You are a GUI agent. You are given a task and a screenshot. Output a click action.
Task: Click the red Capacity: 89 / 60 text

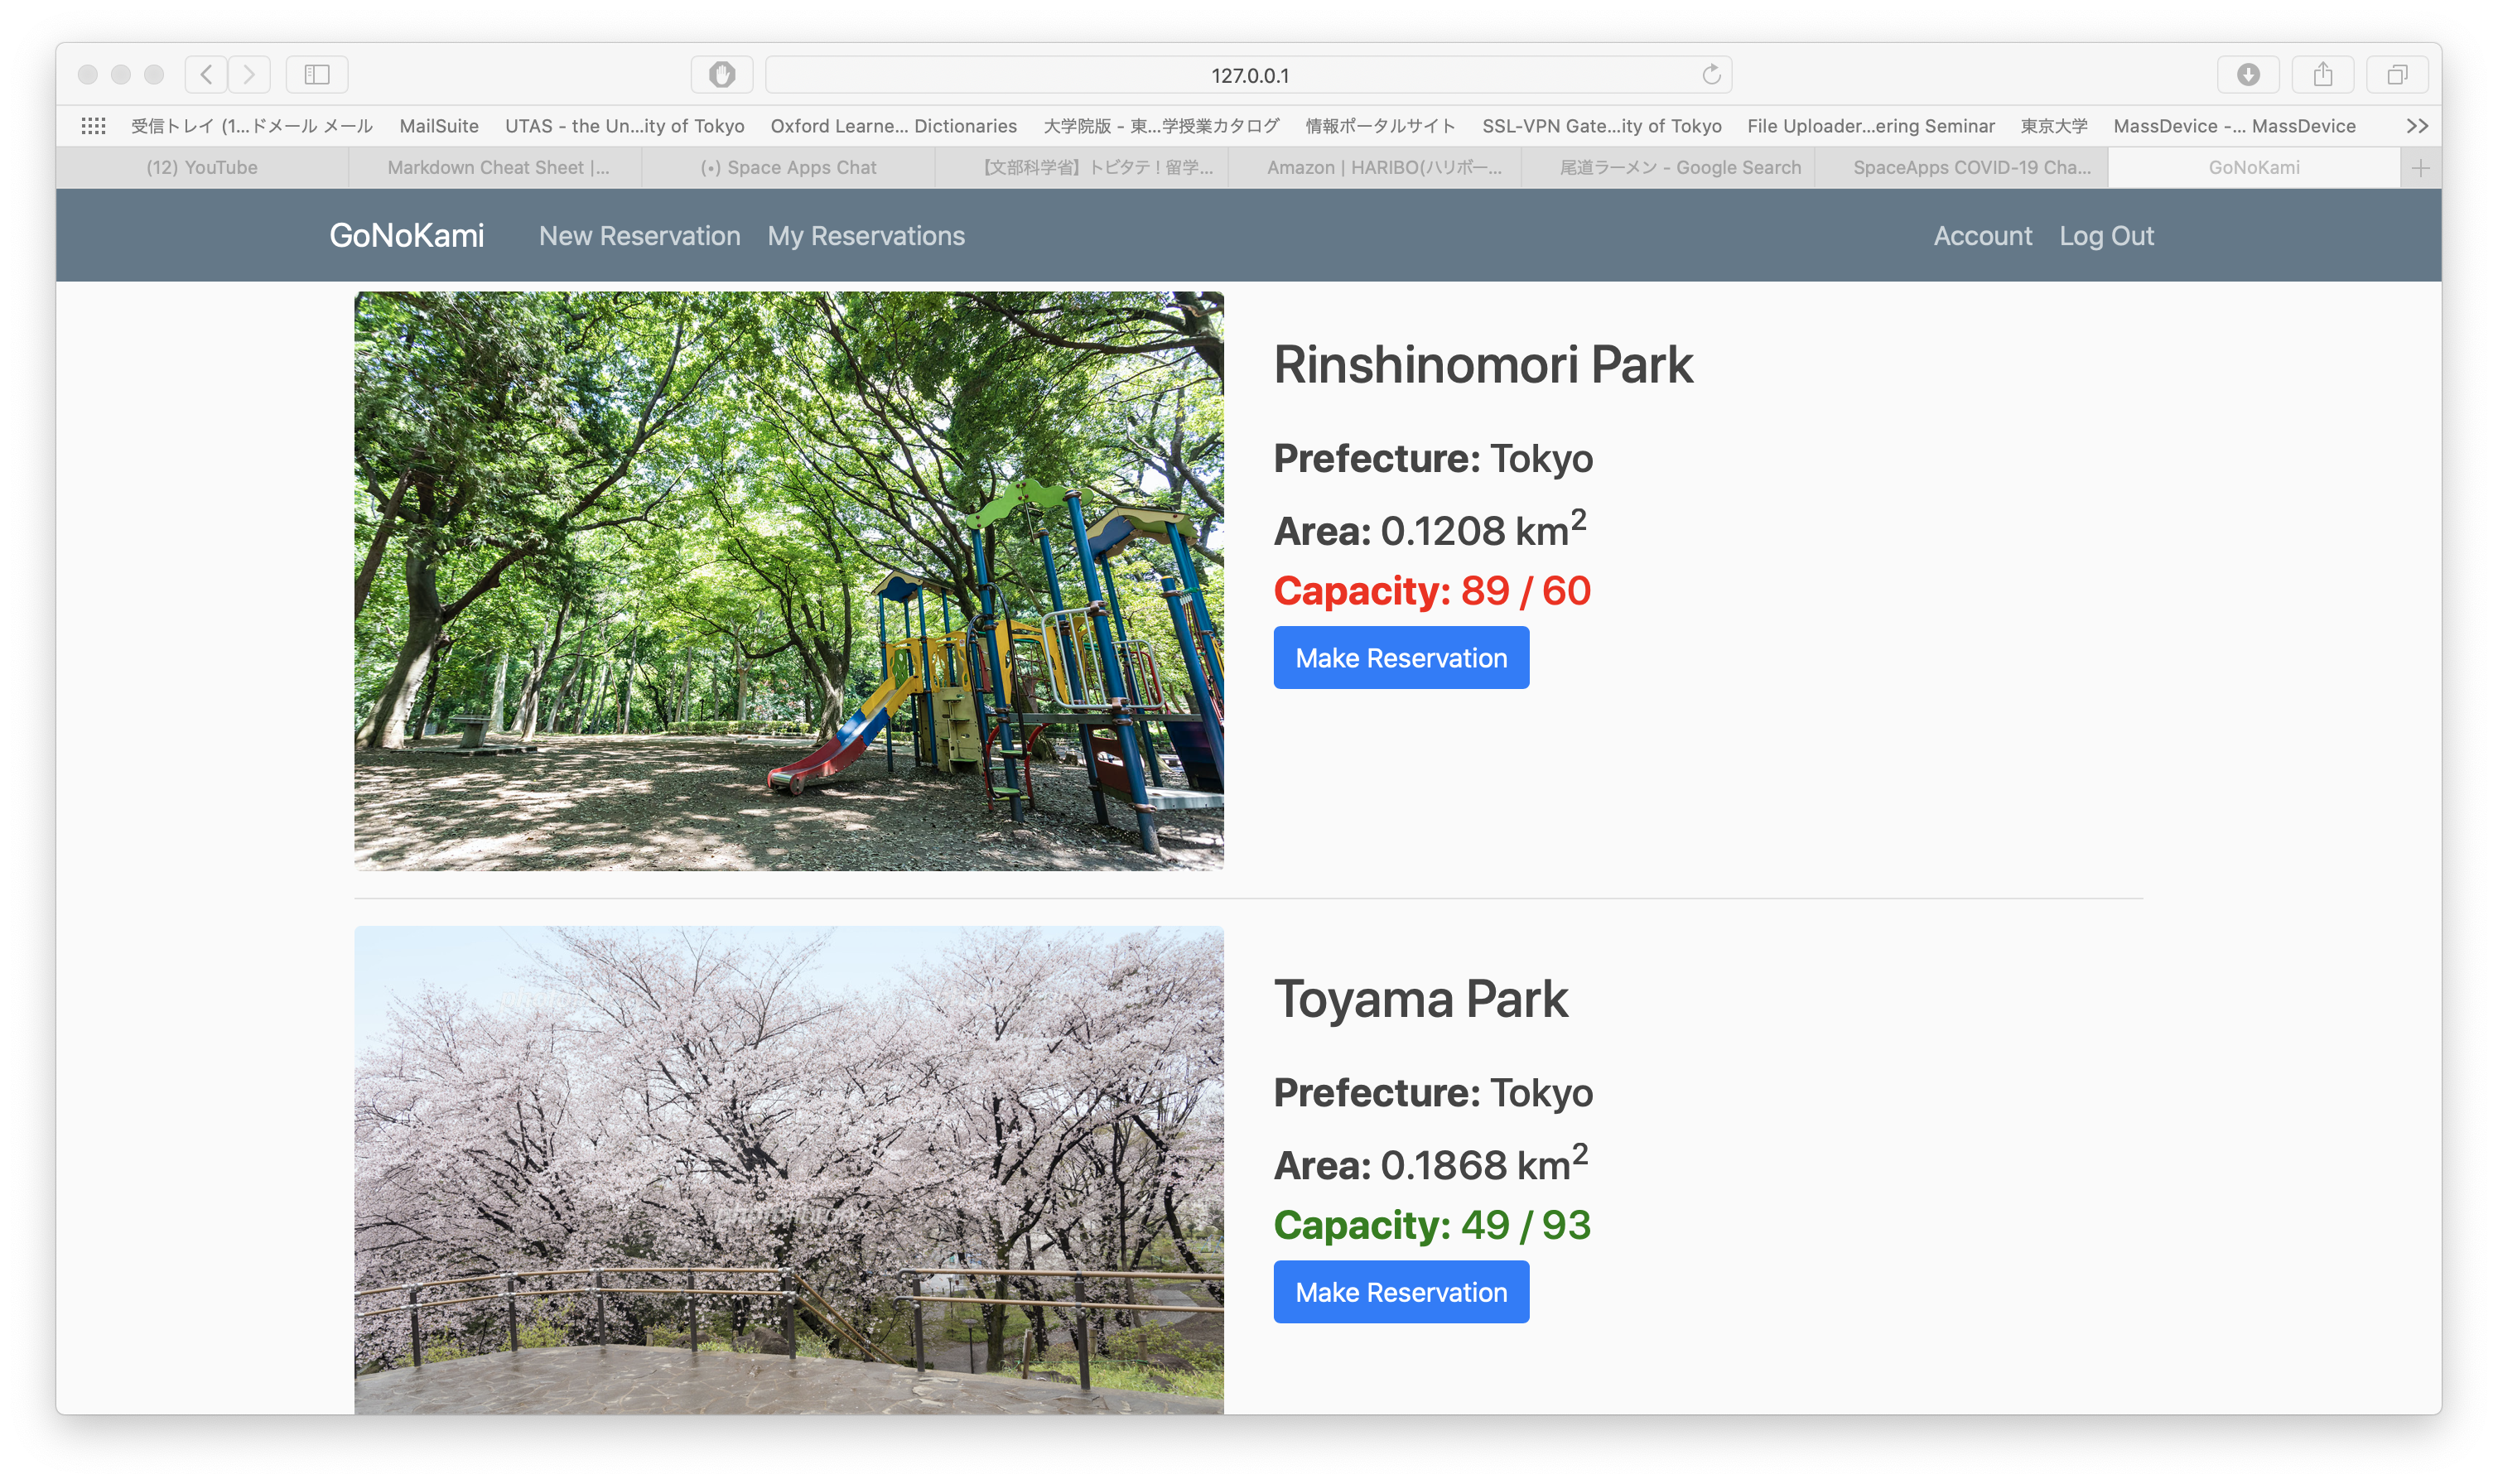click(1432, 591)
